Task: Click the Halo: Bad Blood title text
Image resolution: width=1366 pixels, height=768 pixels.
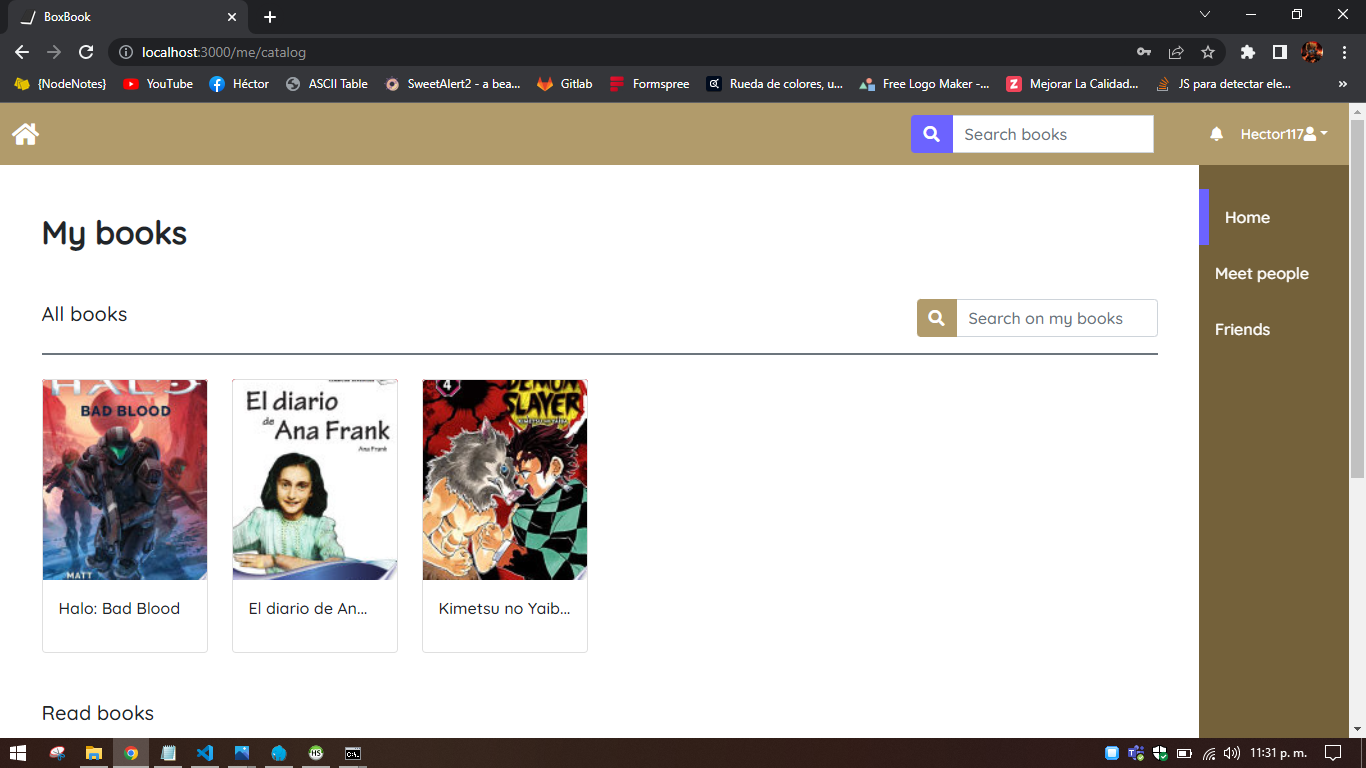Action: pyautogui.click(x=119, y=608)
